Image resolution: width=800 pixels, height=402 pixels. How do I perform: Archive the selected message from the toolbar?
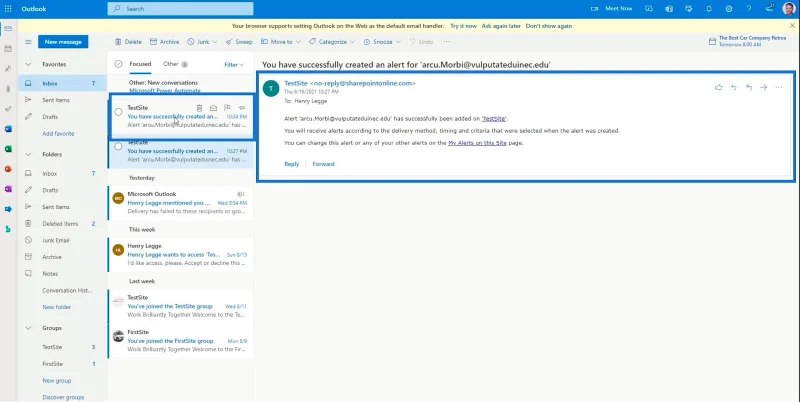tap(164, 42)
